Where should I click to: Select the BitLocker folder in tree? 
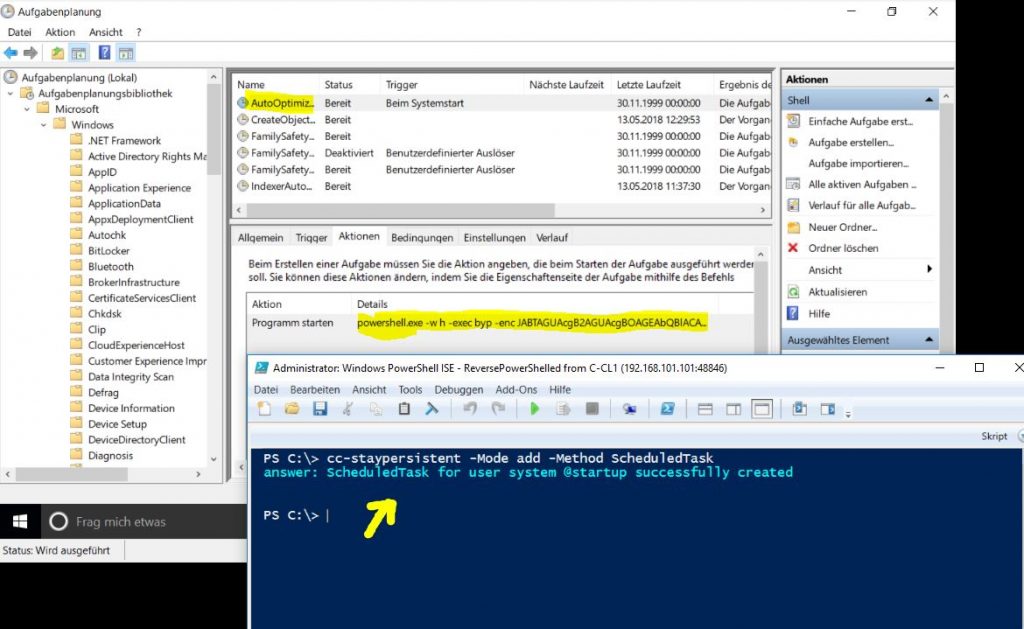[x=108, y=251]
